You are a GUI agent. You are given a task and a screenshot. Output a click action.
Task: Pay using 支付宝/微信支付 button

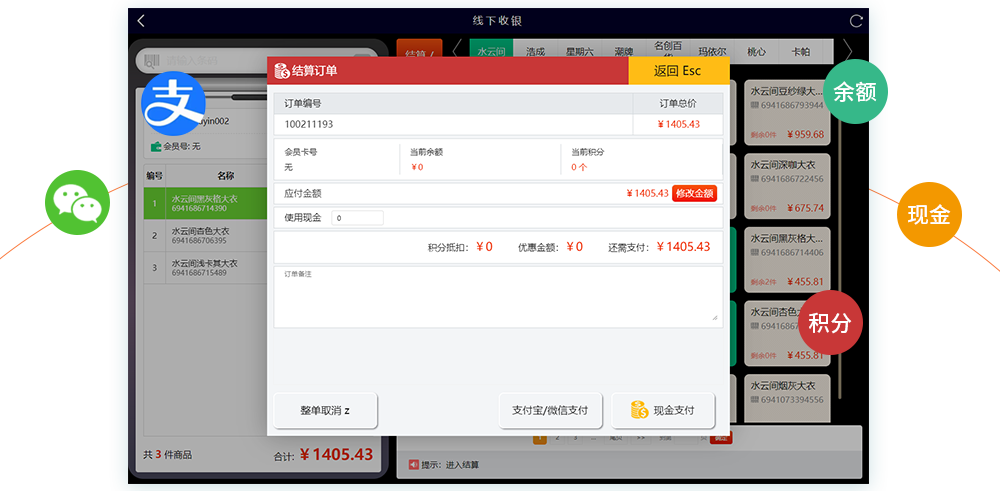click(x=550, y=410)
